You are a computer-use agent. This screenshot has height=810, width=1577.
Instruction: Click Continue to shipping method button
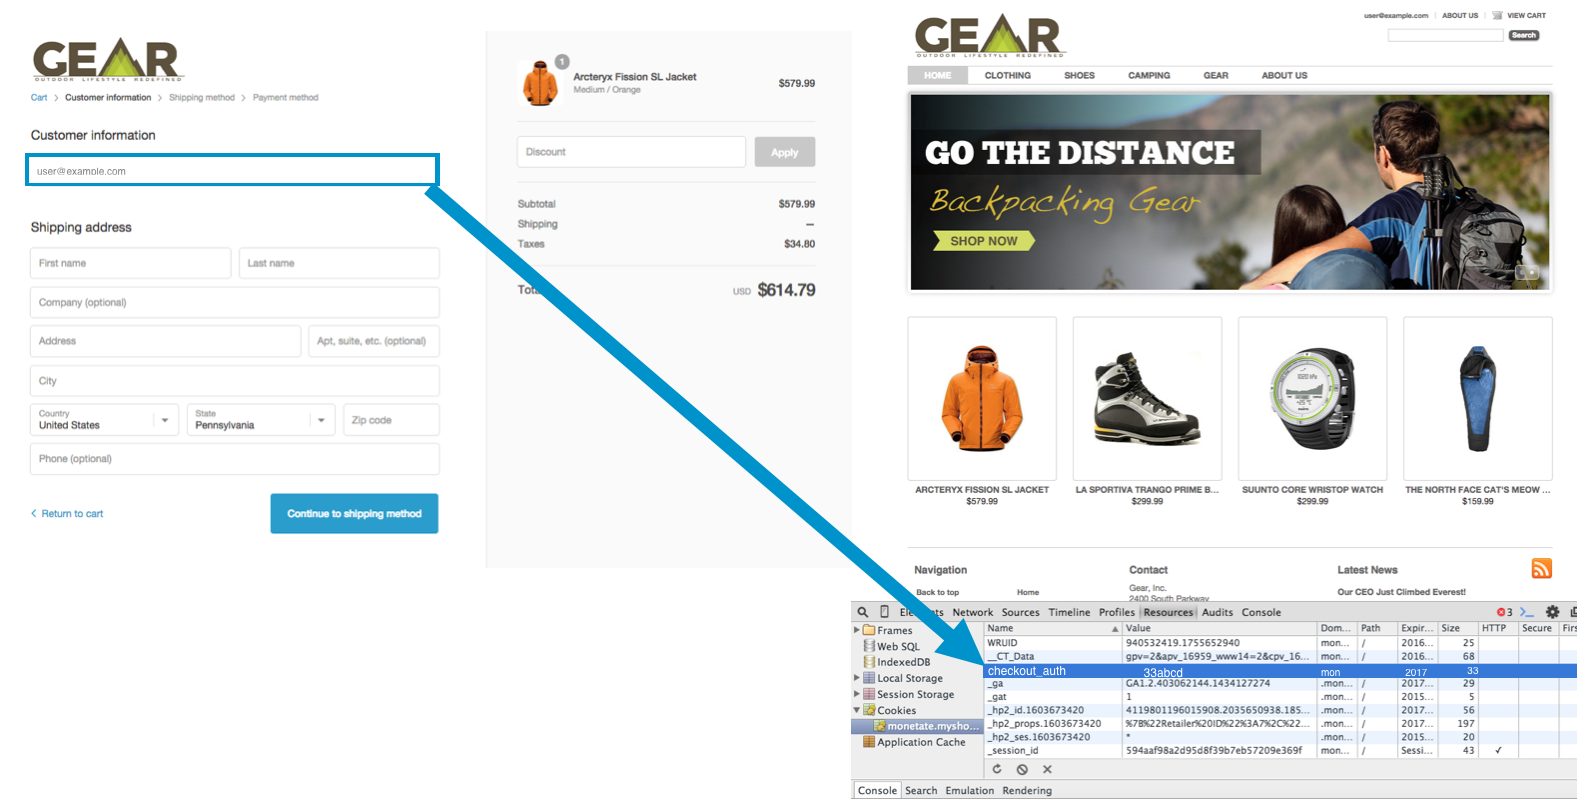coord(354,513)
